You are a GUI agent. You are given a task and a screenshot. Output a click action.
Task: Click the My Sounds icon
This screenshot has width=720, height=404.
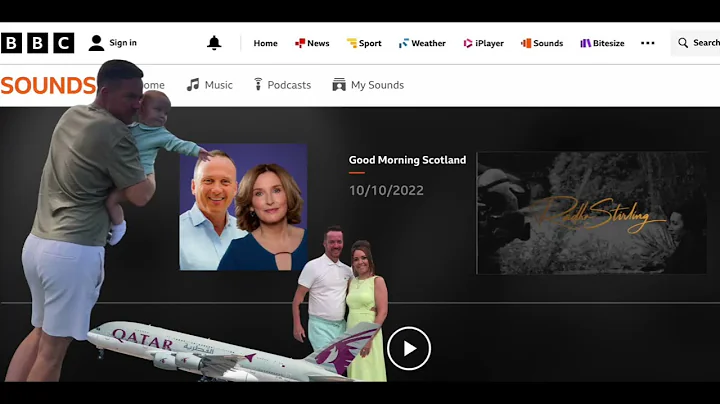click(339, 84)
